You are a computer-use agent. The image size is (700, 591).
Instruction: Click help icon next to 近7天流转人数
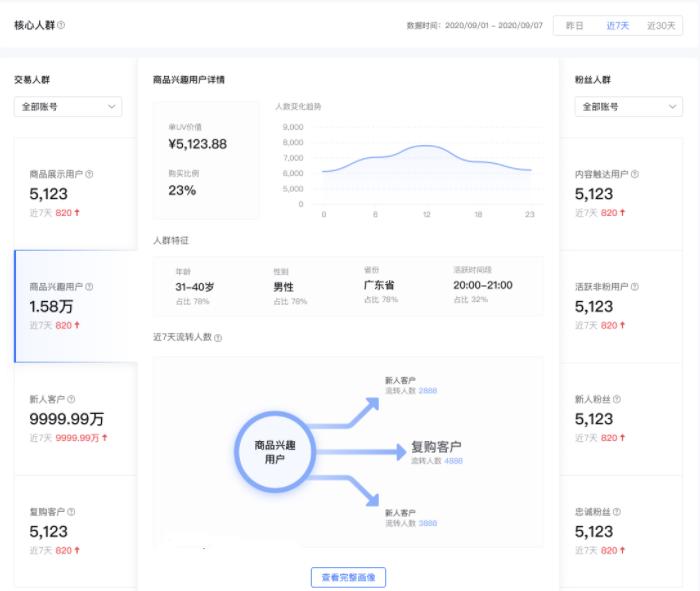[218, 338]
